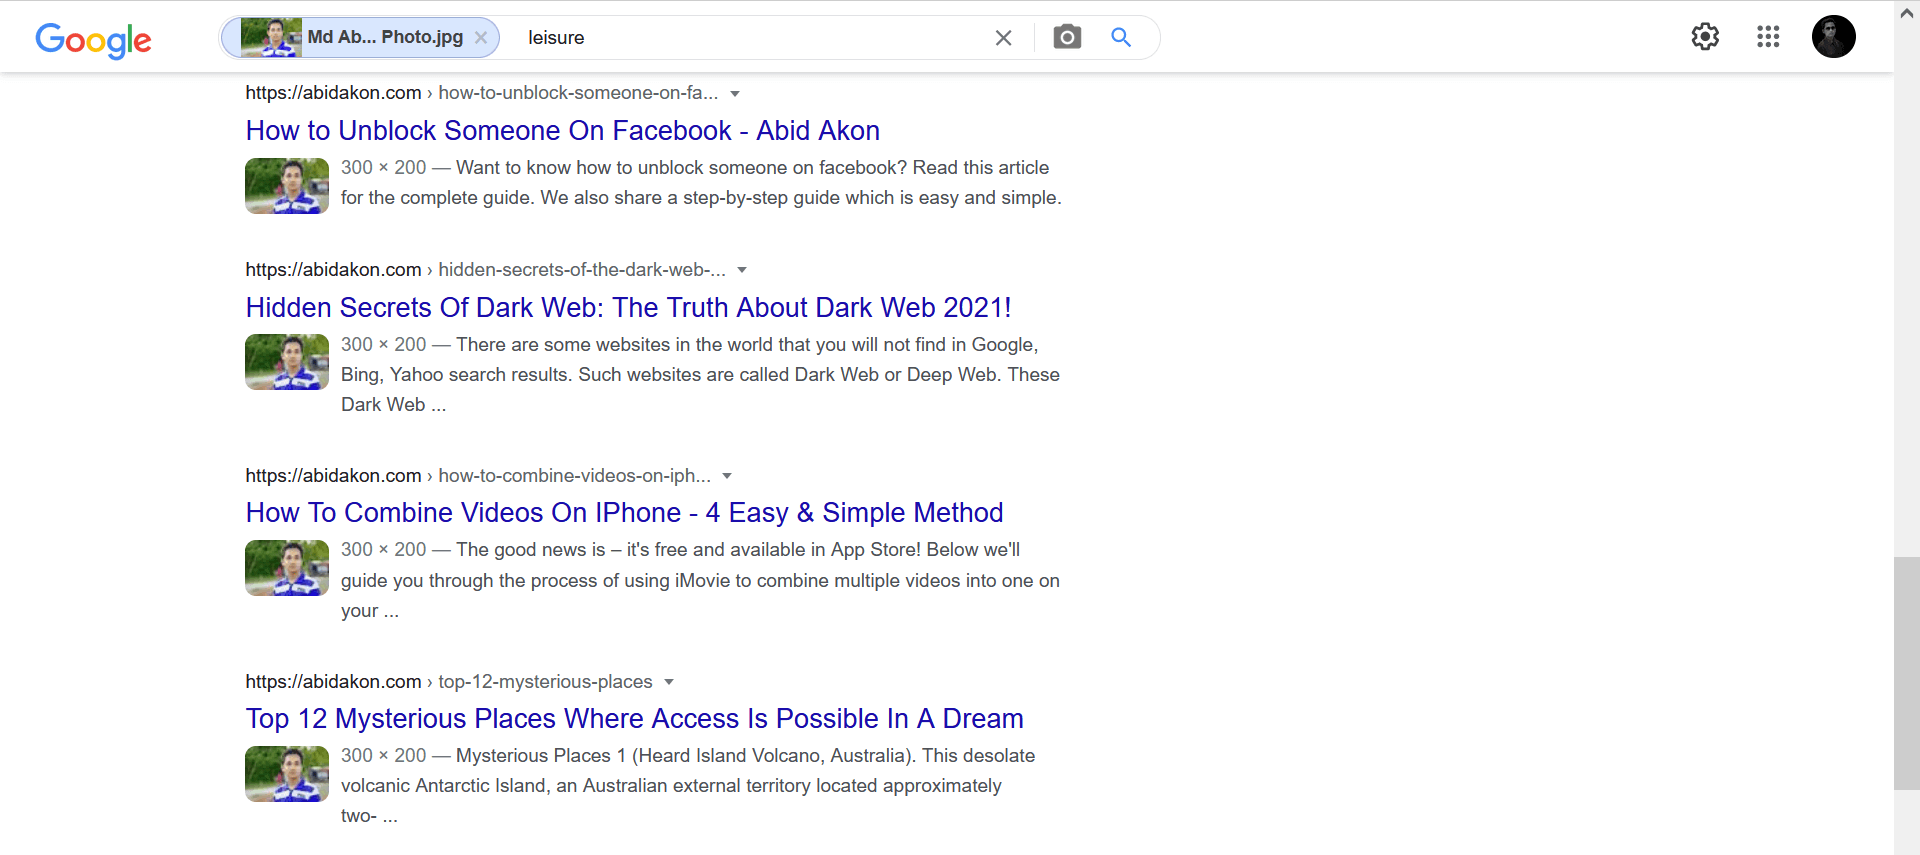Expand options for hidden-secrets-of-the-dark-web result

tap(742, 270)
